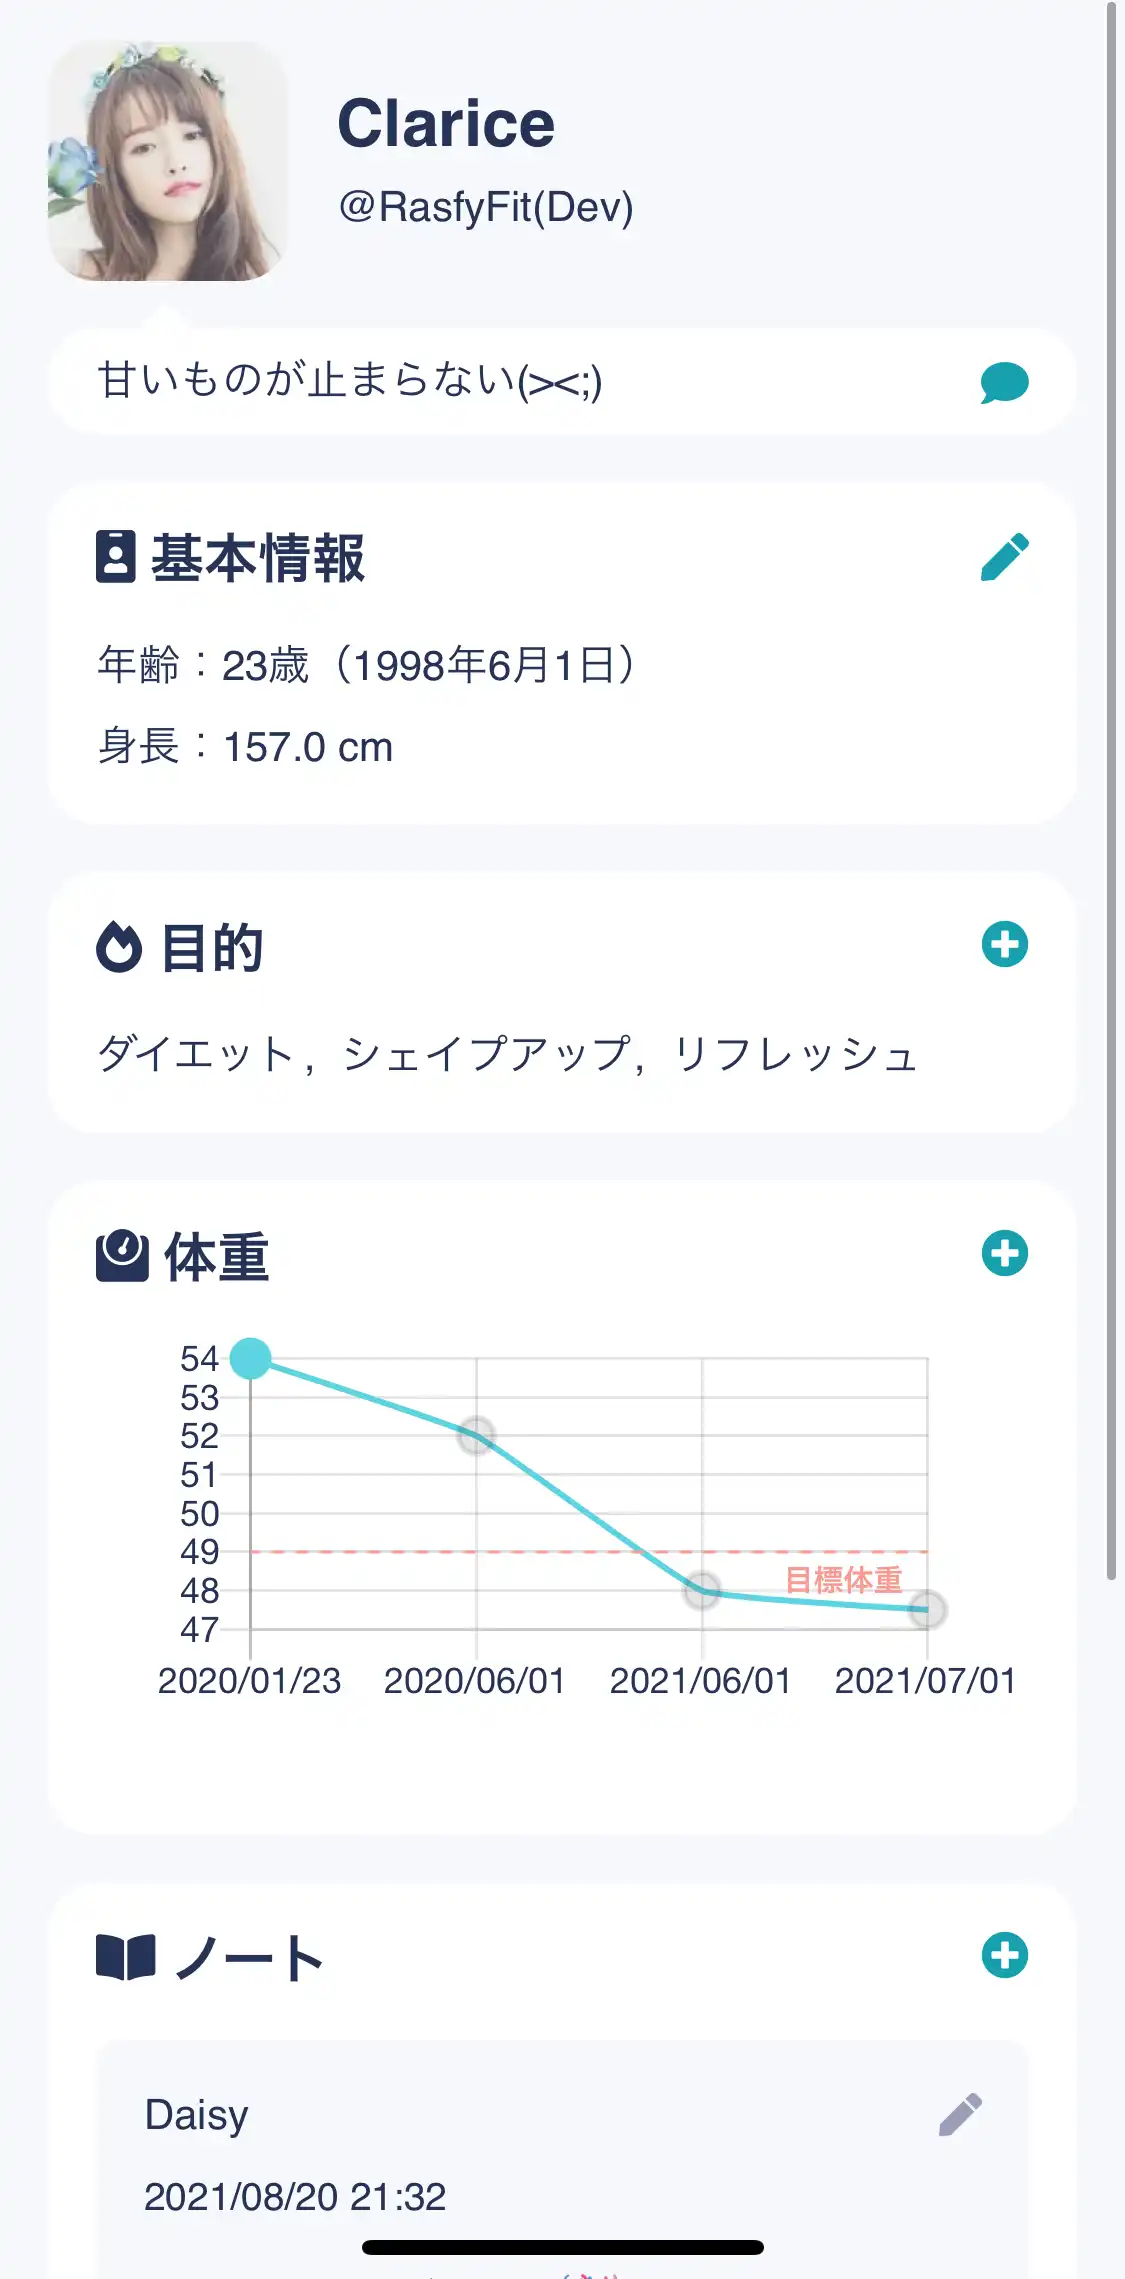
Task: Open the Daisy note card
Action: [x=563, y=2160]
